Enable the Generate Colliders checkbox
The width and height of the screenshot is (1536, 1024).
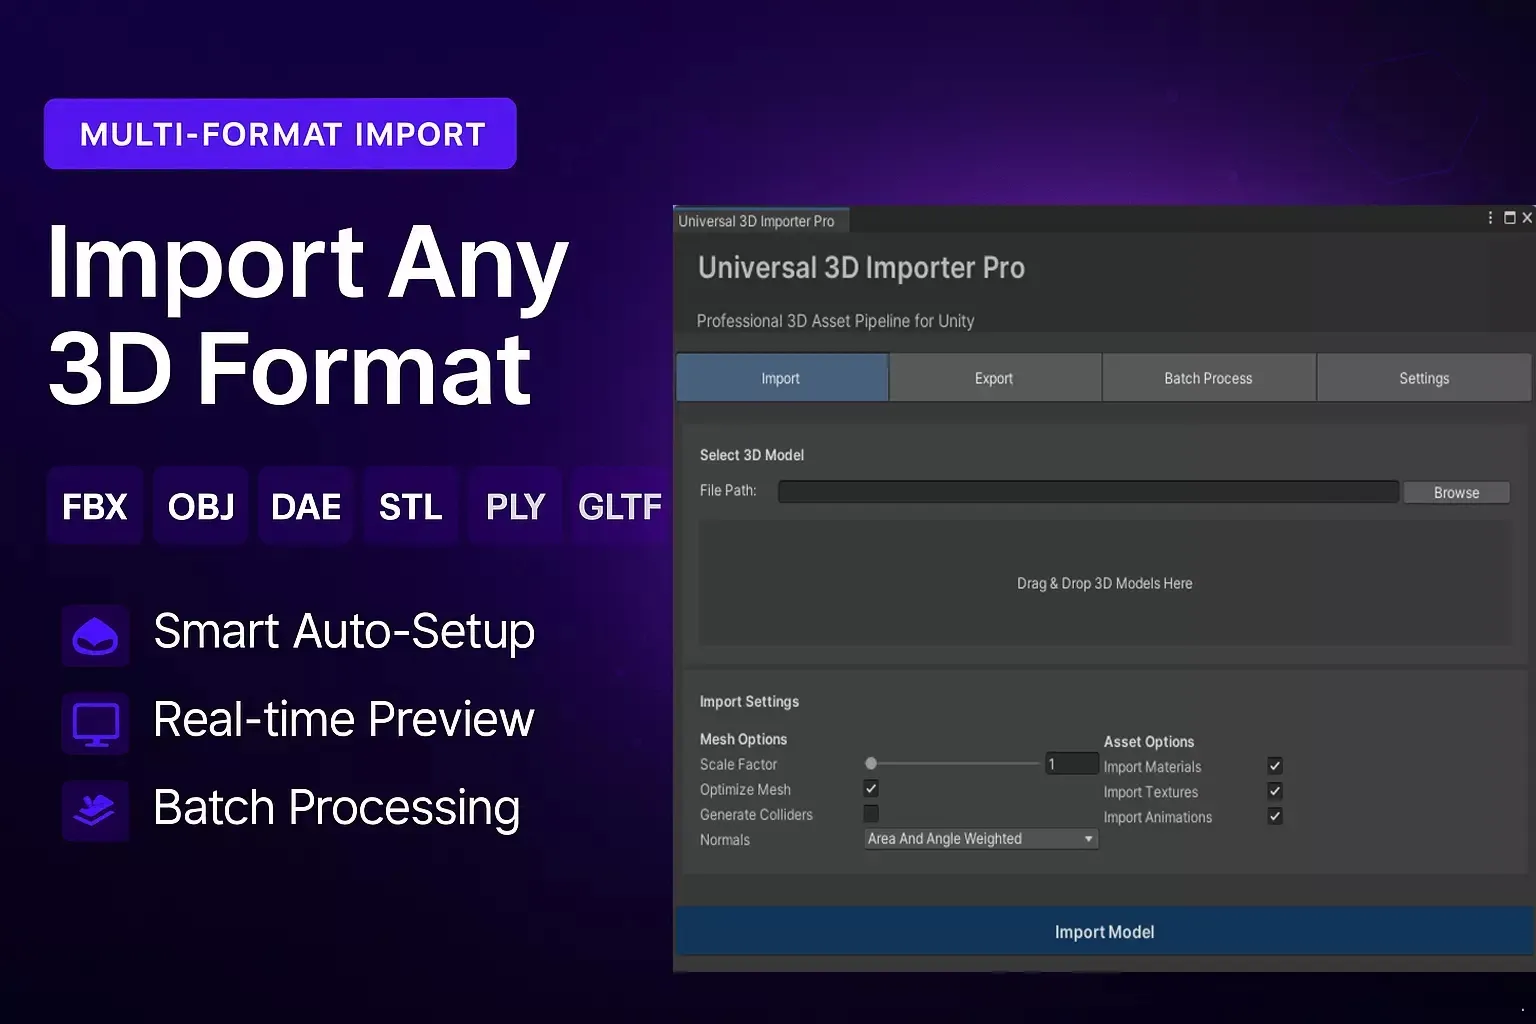871,814
